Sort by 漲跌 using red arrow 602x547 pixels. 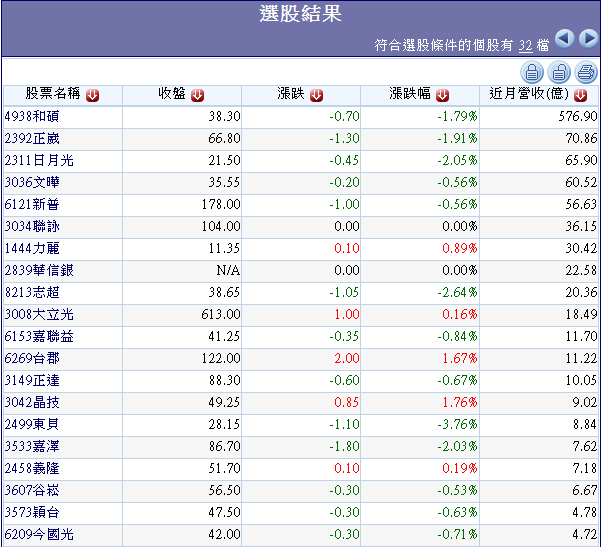(x=316, y=95)
